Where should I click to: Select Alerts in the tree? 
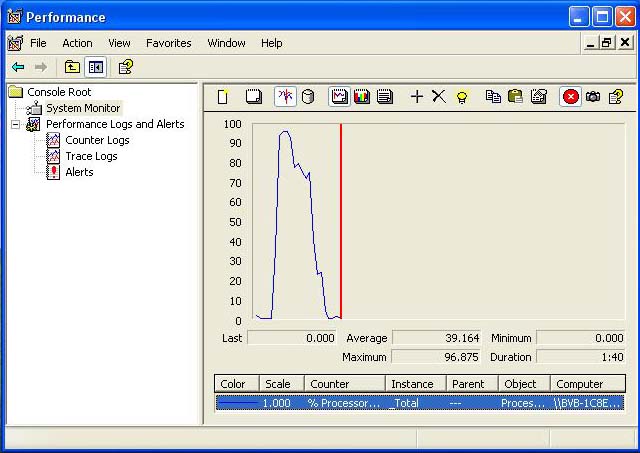coord(79,172)
